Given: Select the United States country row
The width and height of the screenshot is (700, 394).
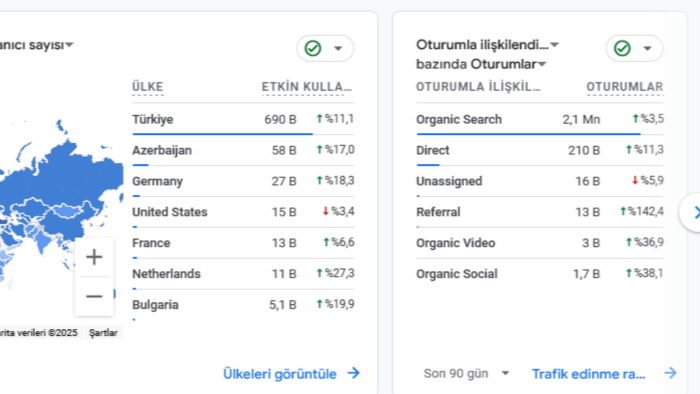Looking at the screenshot, I should pyautogui.click(x=243, y=212).
